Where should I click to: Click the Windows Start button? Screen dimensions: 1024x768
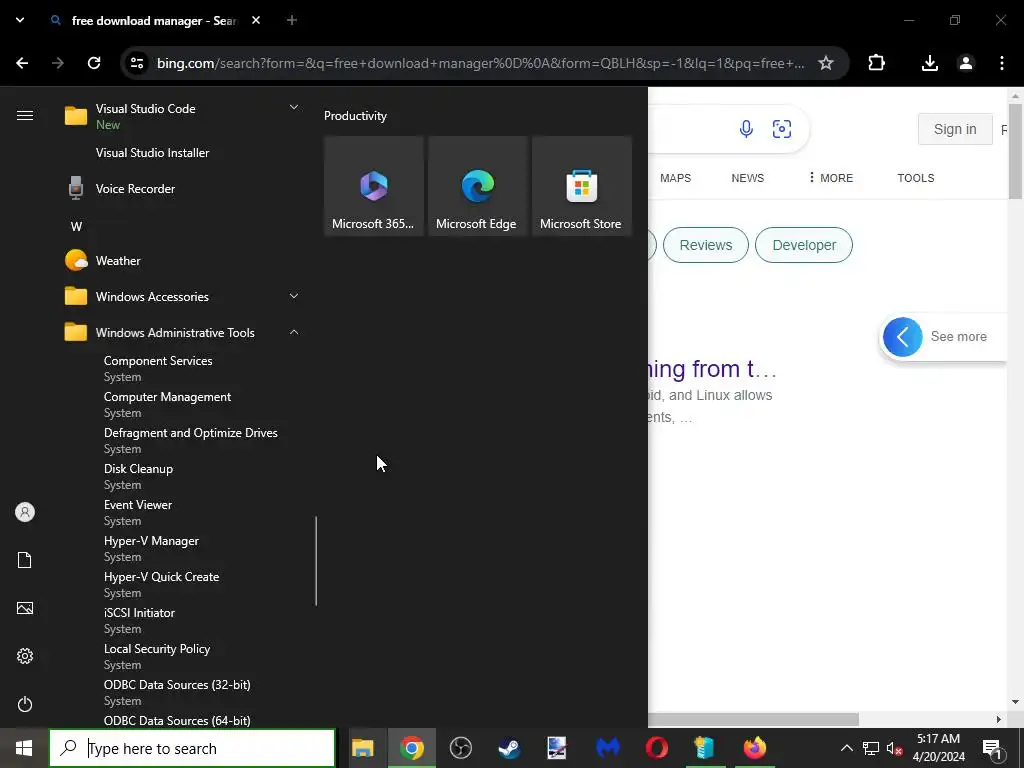click(x=24, y=748)
